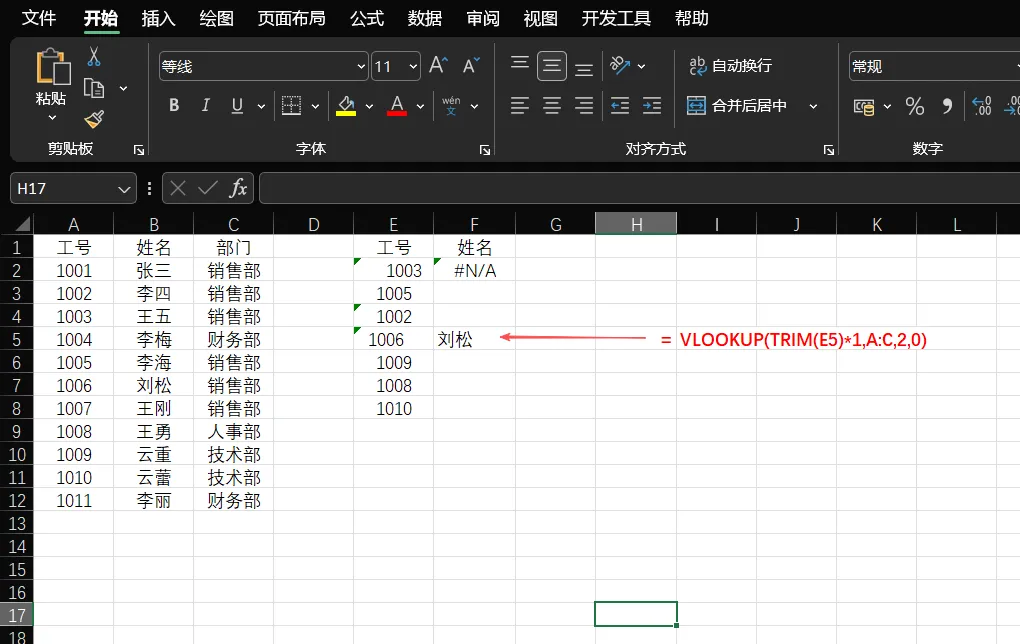
Task: Select row 12 header
Action: click(x=17, y=501)
